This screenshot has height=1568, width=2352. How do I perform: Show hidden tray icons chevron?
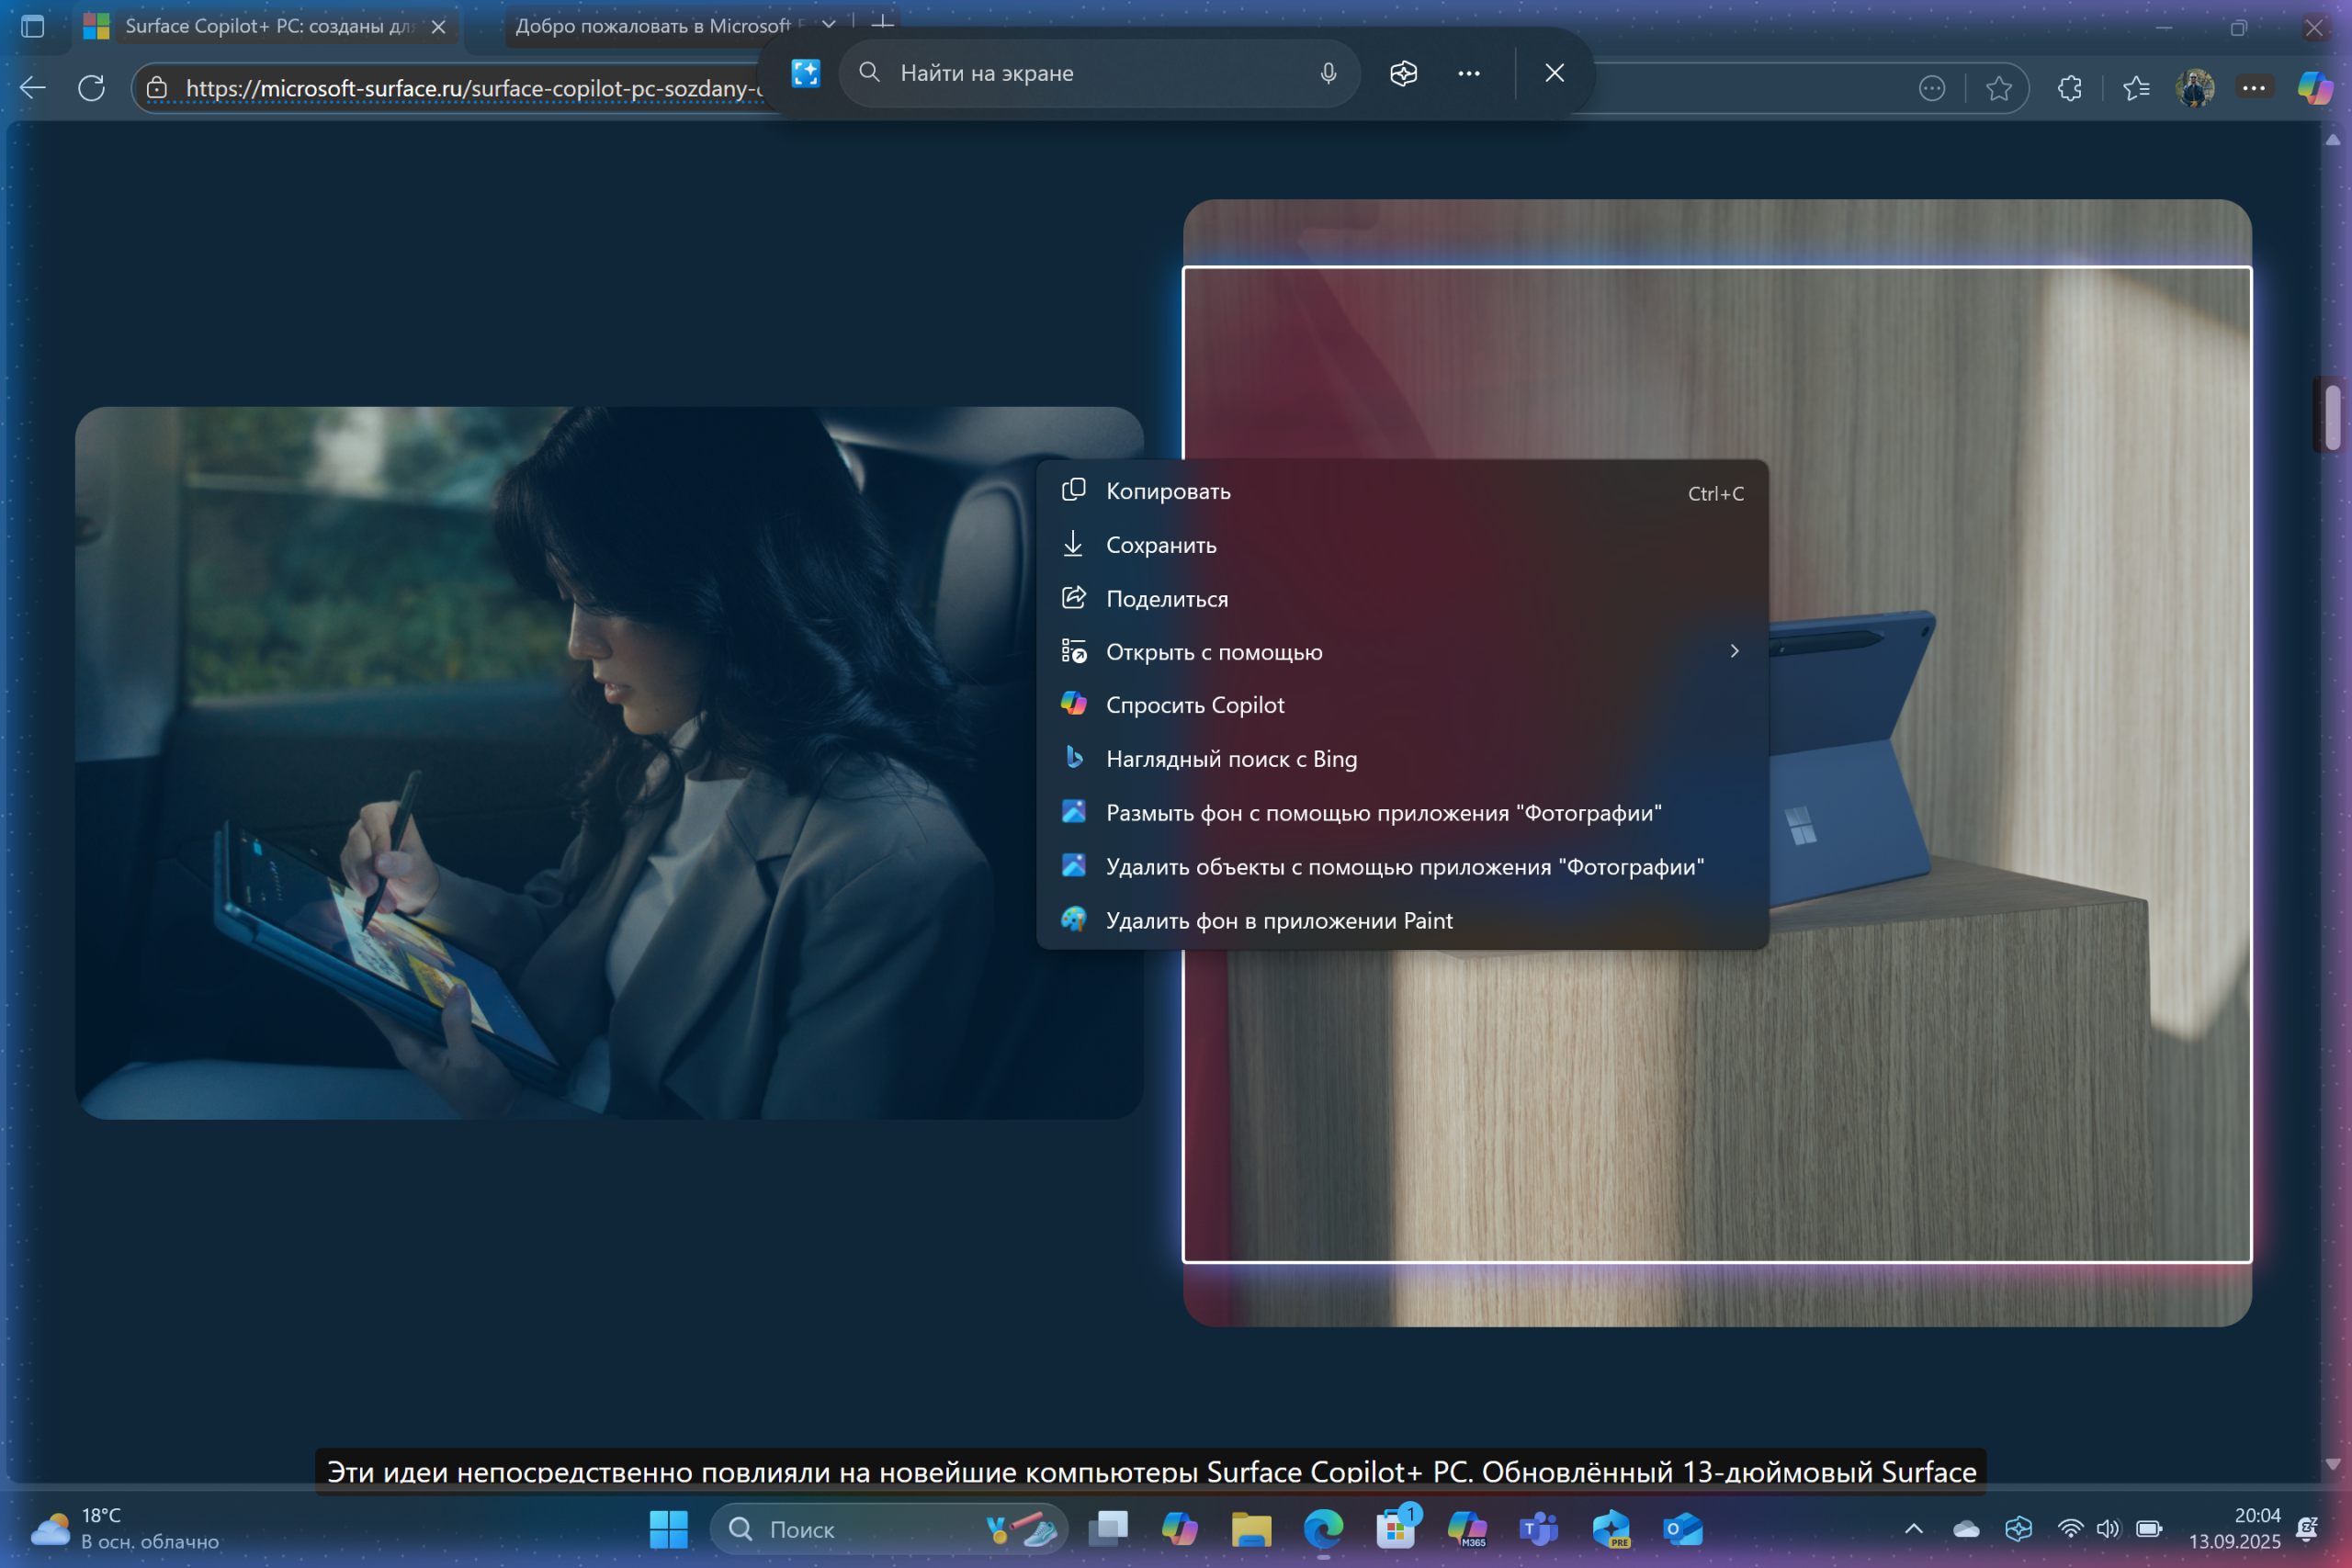tap(1914, 1528)
